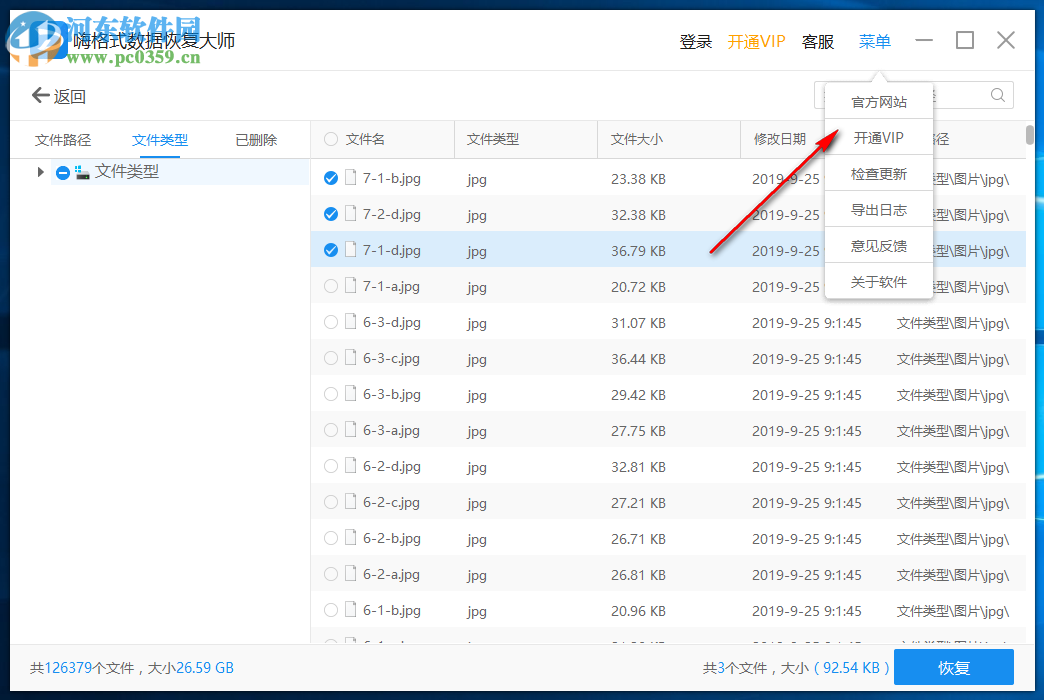Select 检查更新 from the menu
The height and width of the screenshot is (700, 1044).
coord(878,173)
